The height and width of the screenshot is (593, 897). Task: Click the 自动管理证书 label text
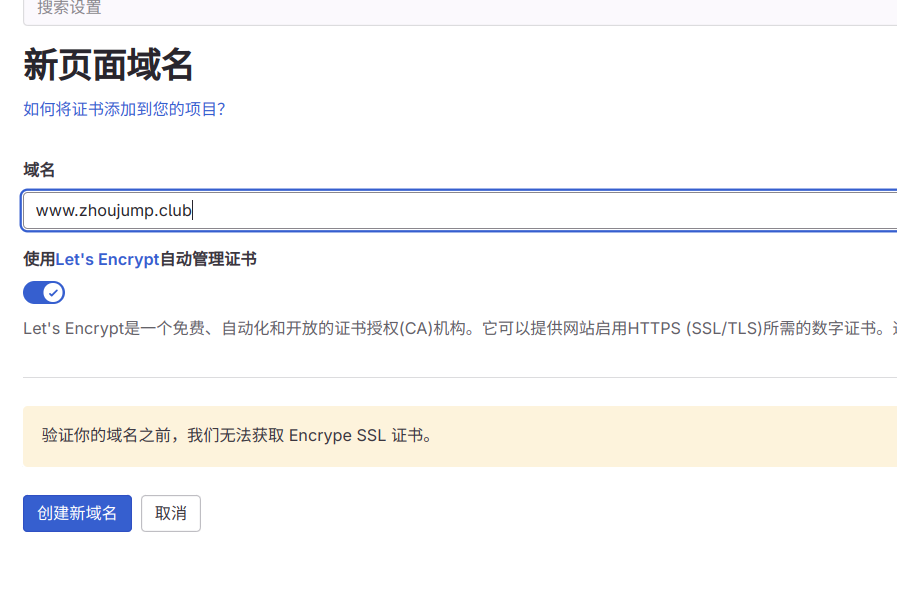pos(208,259)
